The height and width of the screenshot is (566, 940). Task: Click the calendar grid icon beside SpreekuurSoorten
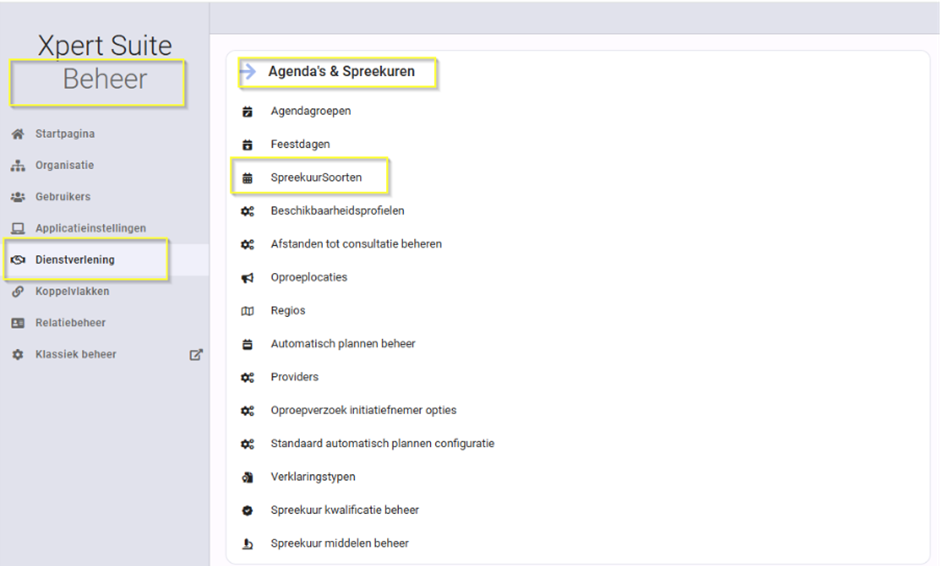coord(248,178)
